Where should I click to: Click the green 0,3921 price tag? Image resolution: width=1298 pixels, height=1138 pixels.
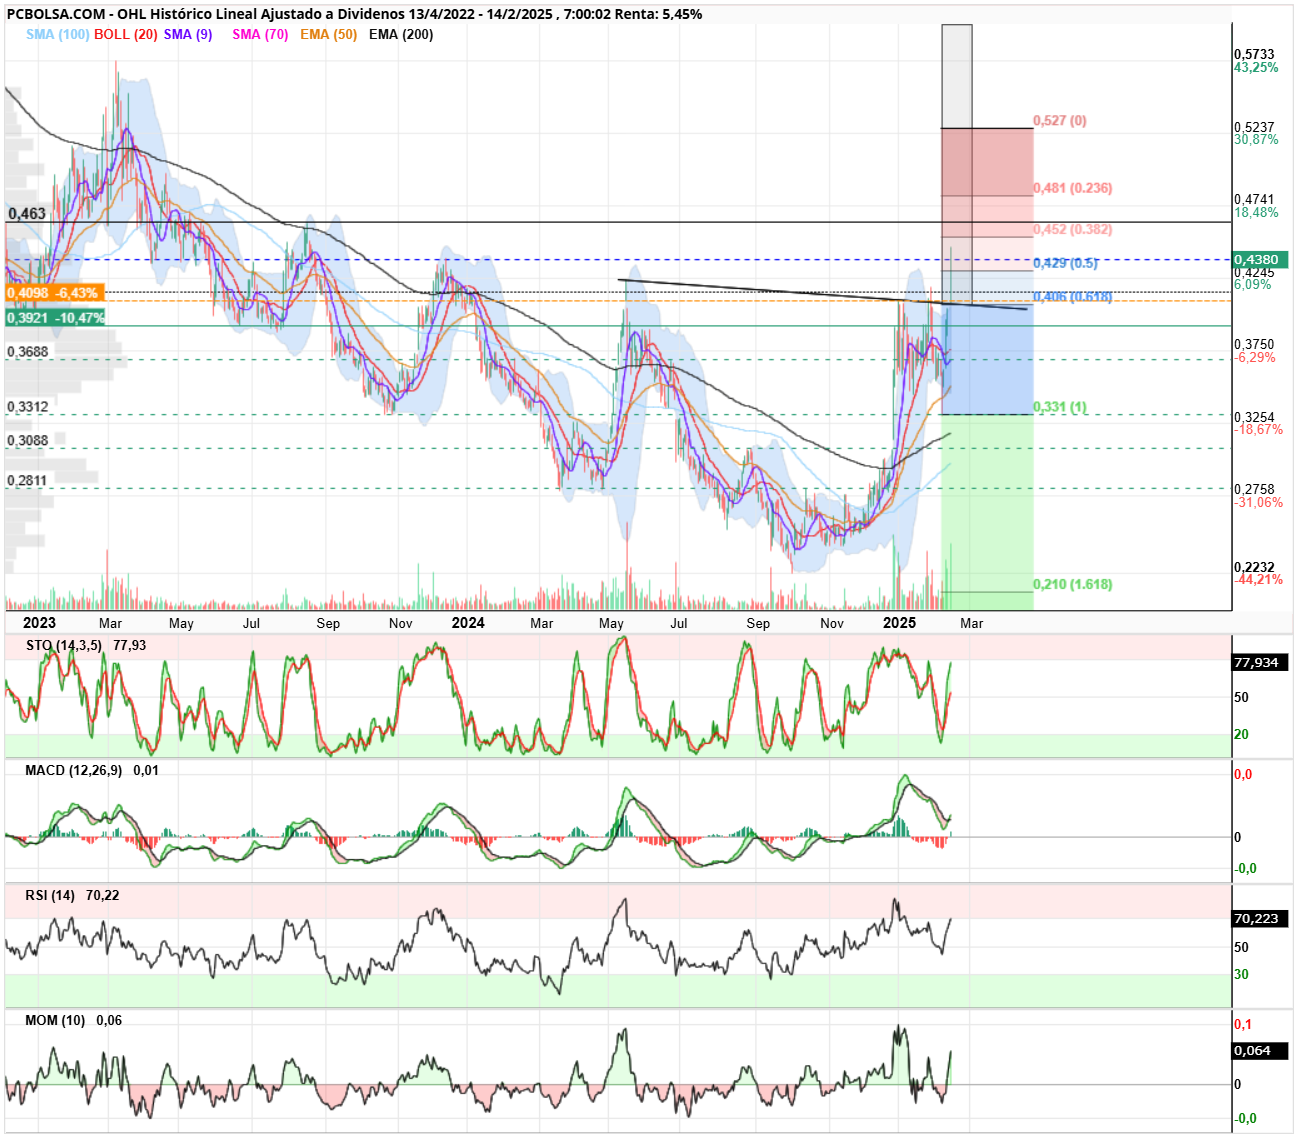pos(55,317)
